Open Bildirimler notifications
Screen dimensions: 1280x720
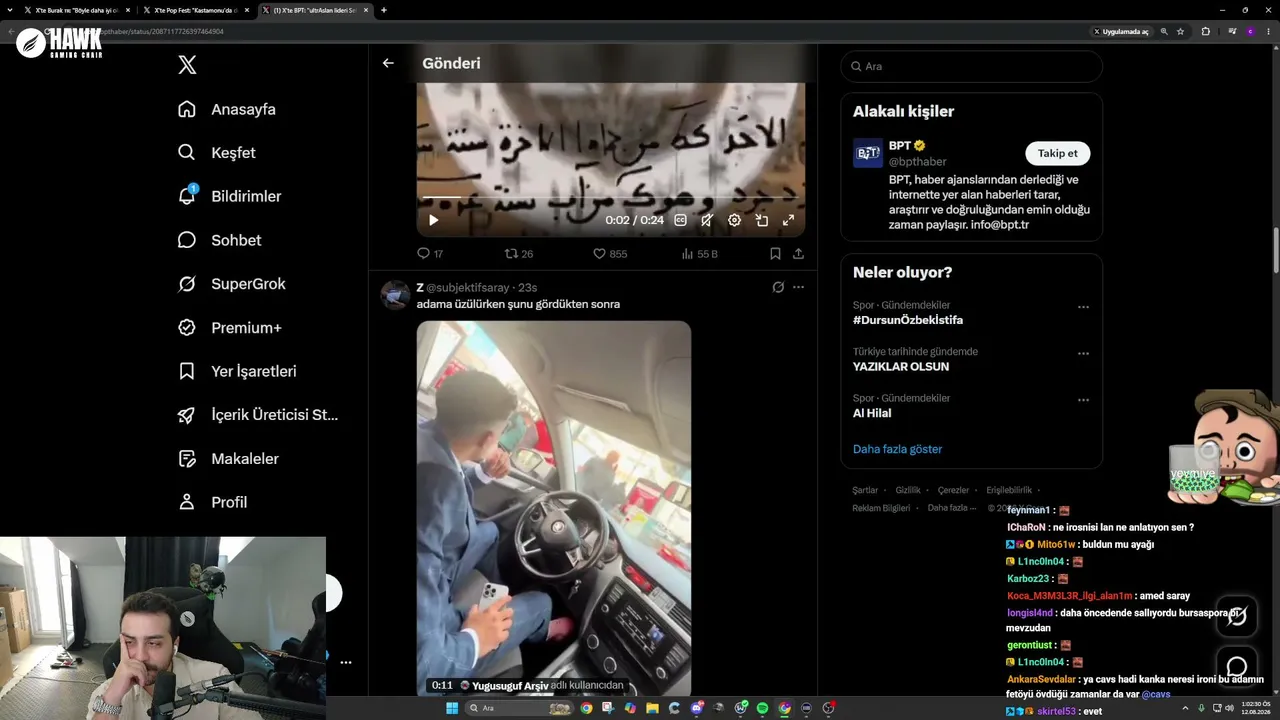tap(229, 196)
